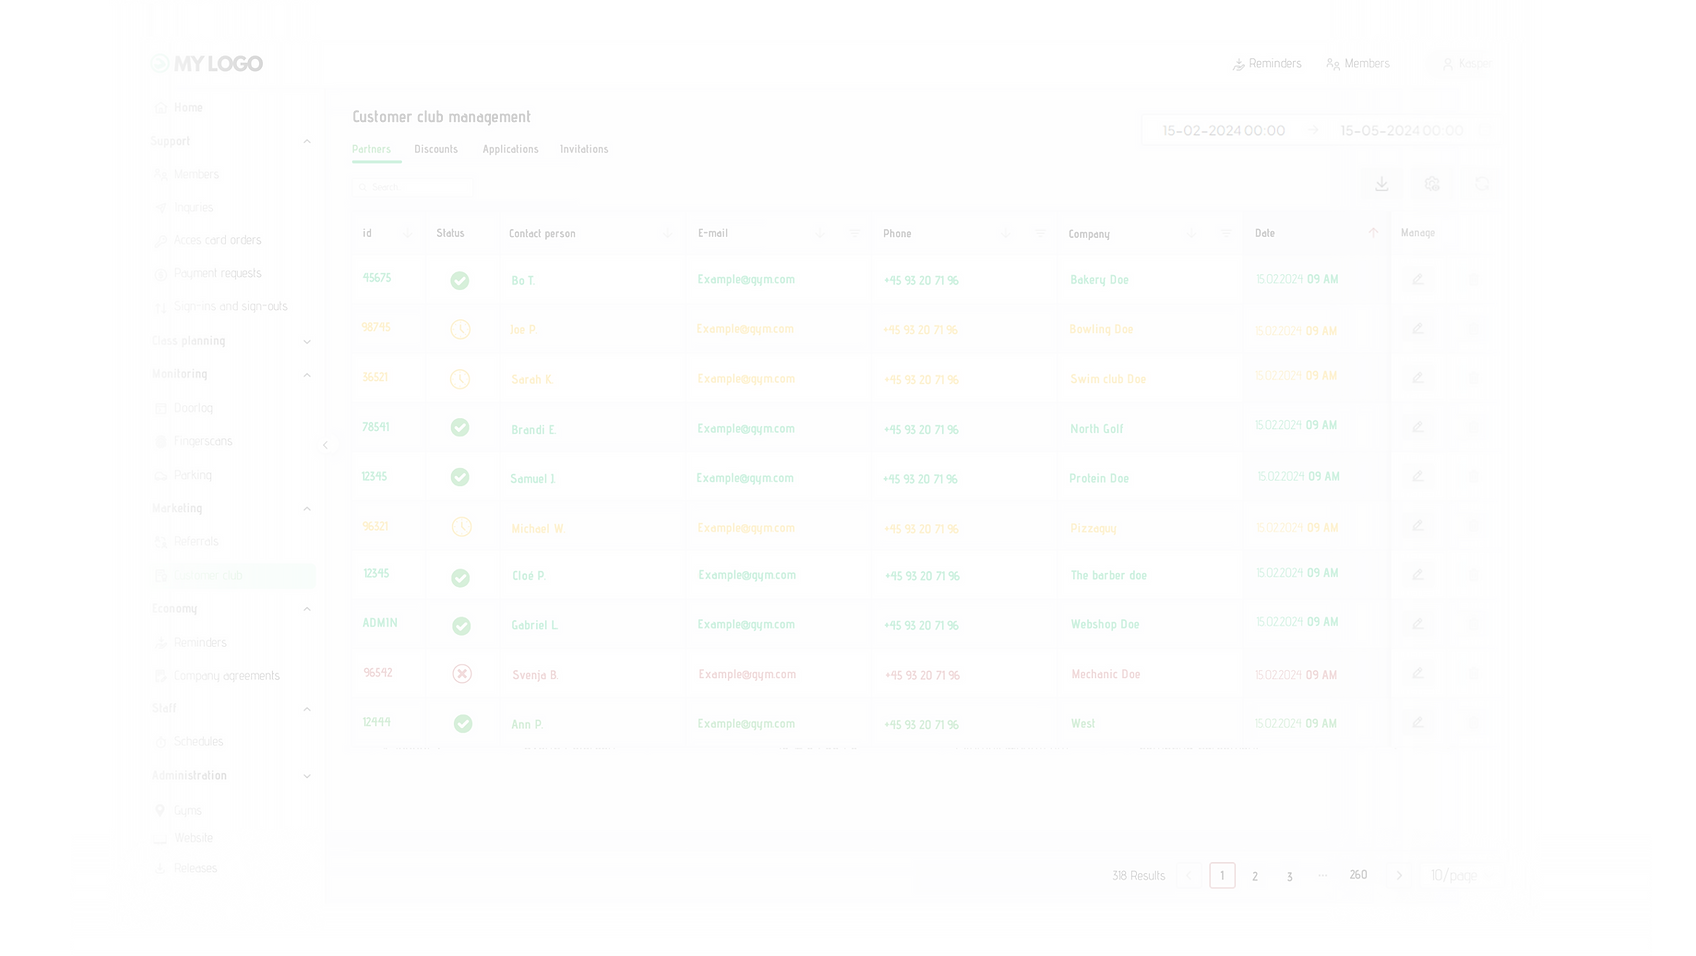Click inside the search field above the table
1696x956 pixels.
412,187
